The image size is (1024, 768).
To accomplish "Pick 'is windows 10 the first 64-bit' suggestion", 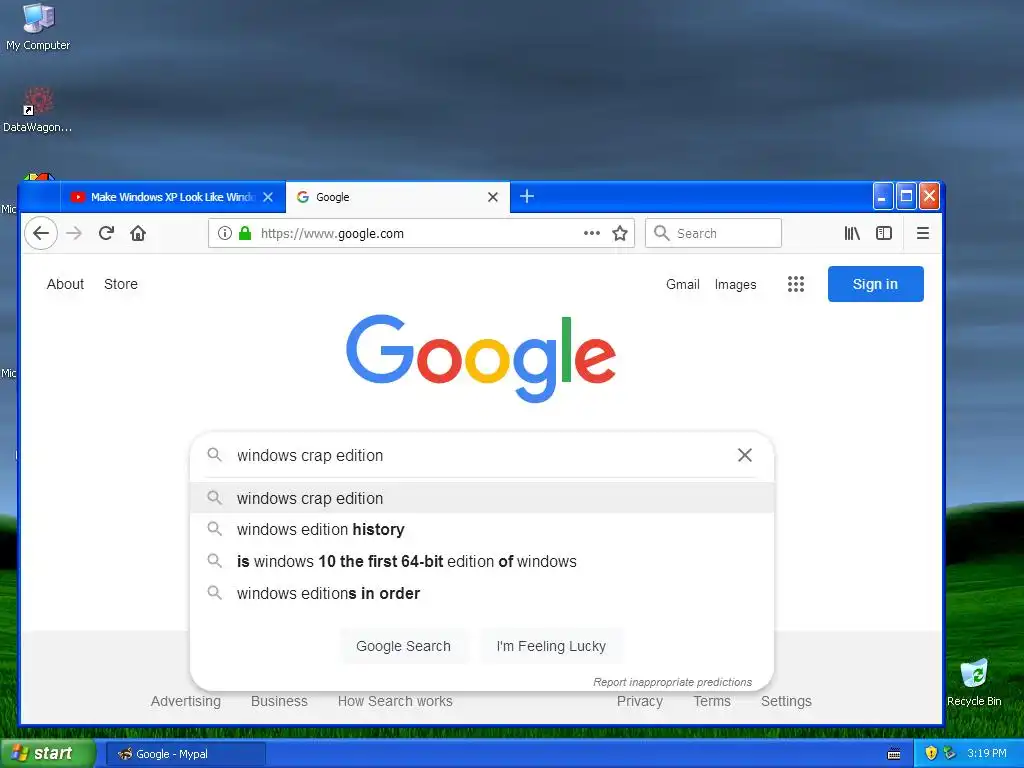I will click(482, 562).
